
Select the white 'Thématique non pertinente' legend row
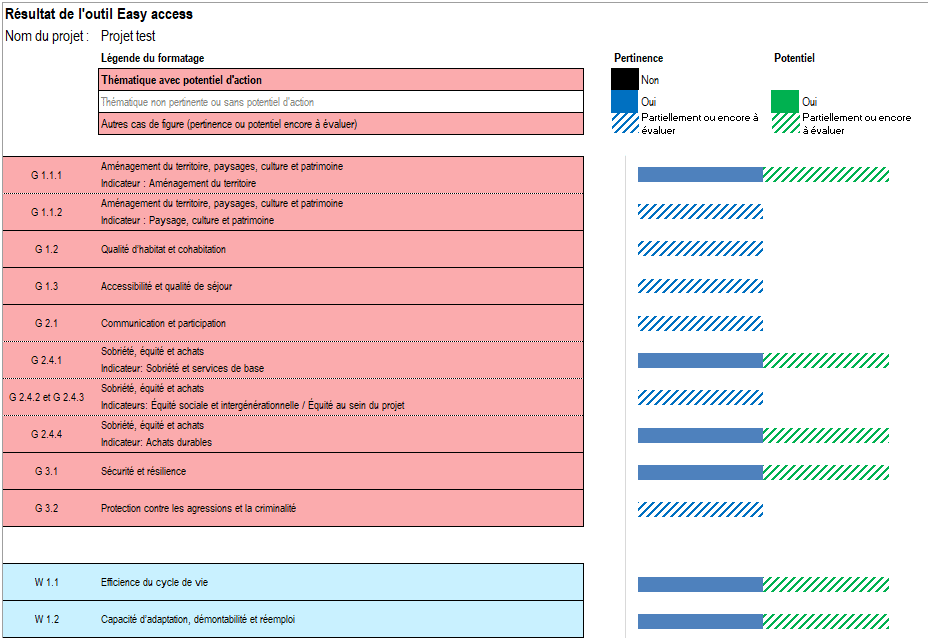340,102
